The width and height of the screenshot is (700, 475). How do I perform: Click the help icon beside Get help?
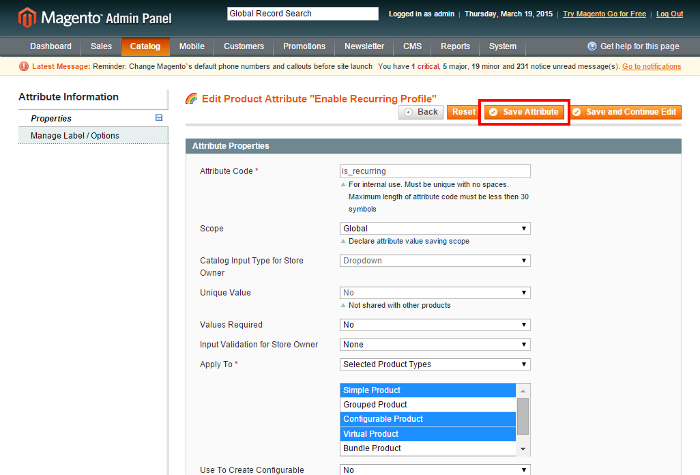point(592,46)
